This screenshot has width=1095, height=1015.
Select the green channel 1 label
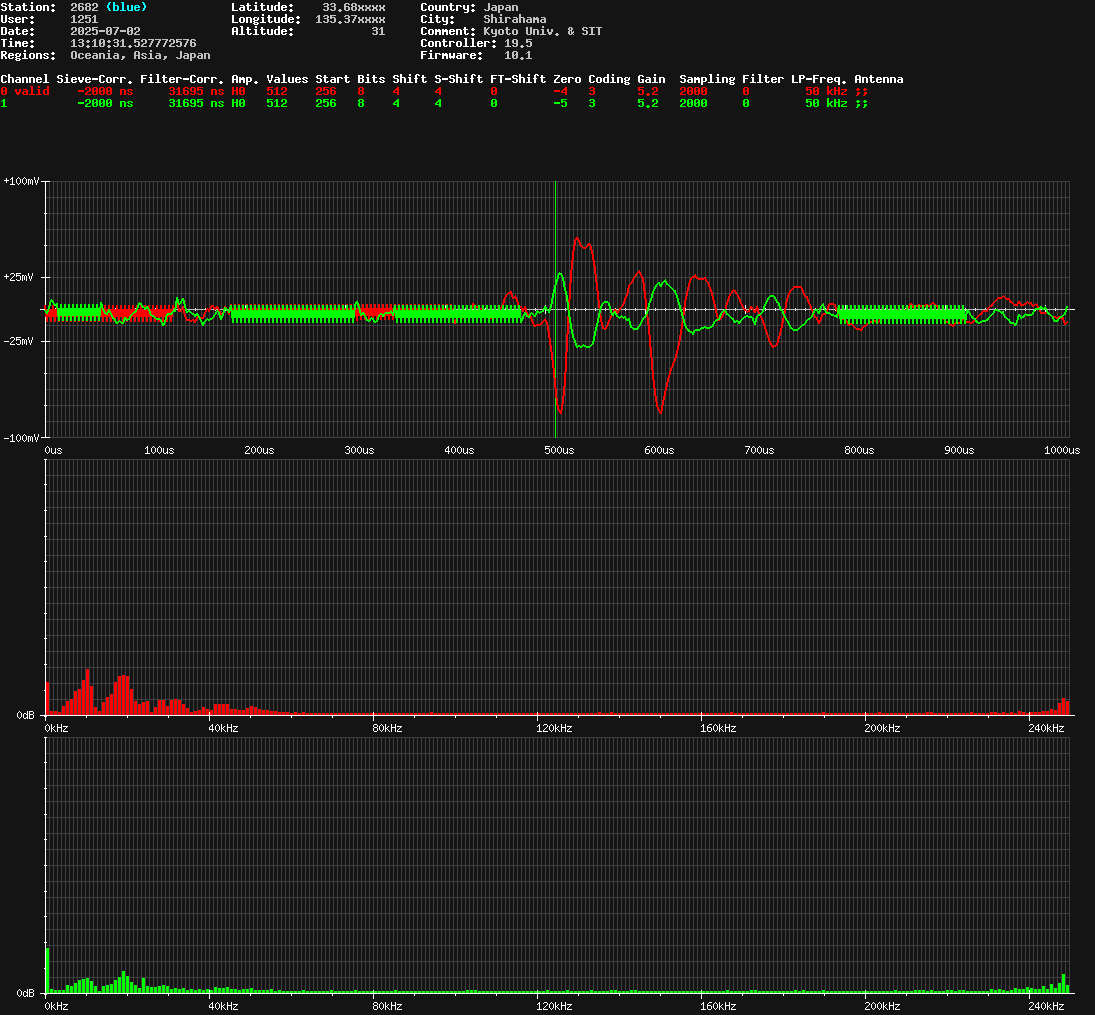point(4,103)
